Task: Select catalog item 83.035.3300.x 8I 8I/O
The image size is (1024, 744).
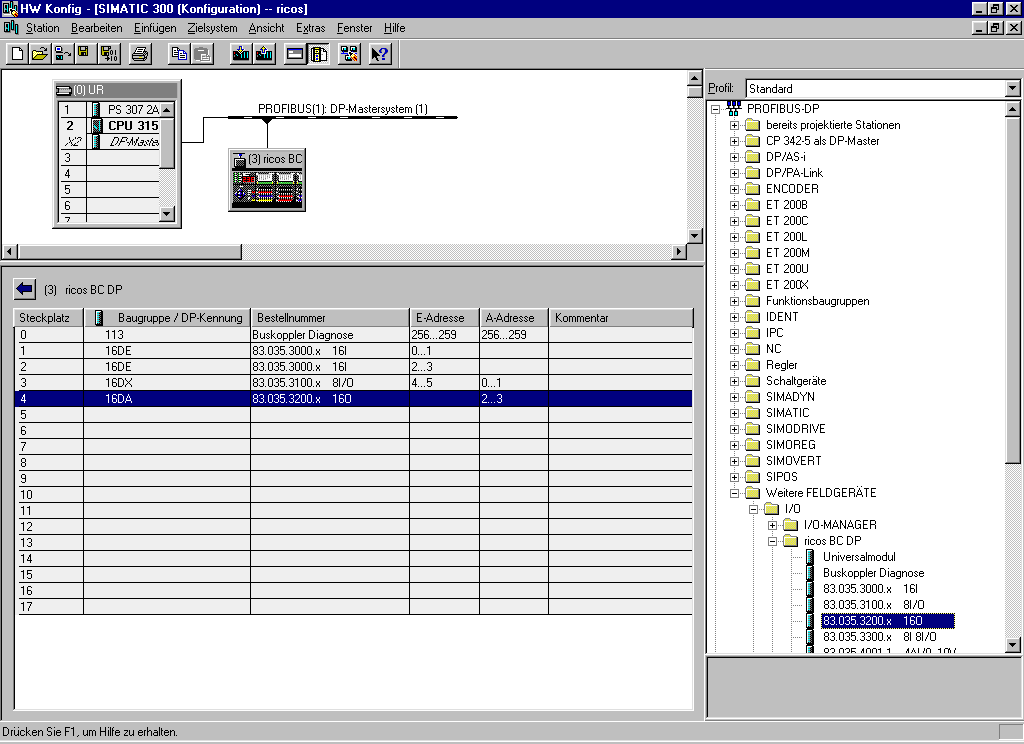Action: coord(879,637)
